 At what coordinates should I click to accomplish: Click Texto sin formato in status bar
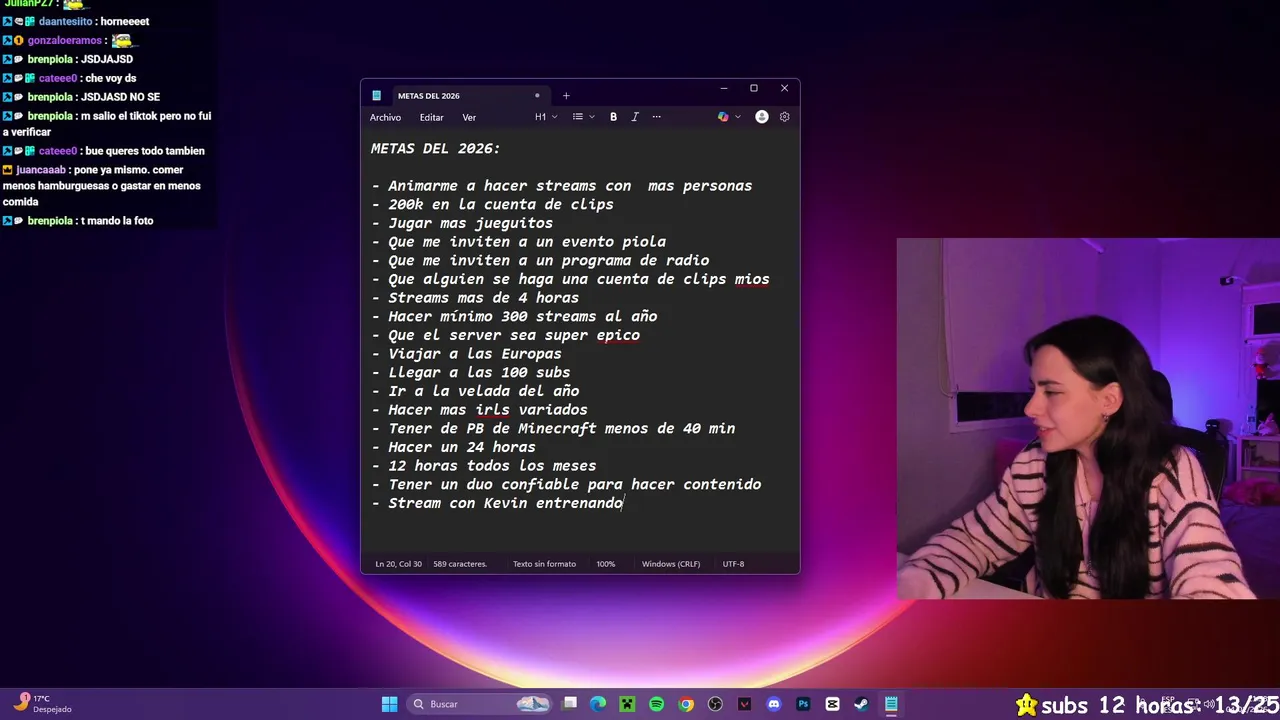544,564
